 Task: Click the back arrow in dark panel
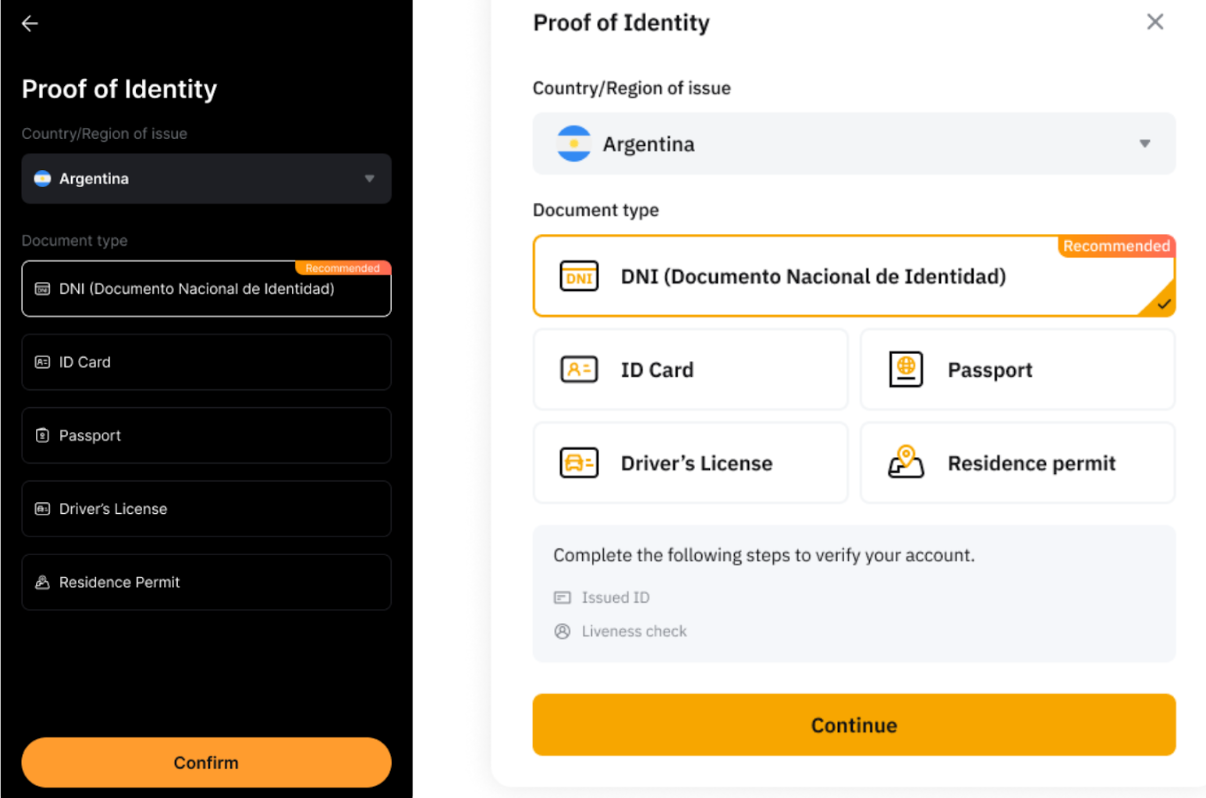point(30,24)
